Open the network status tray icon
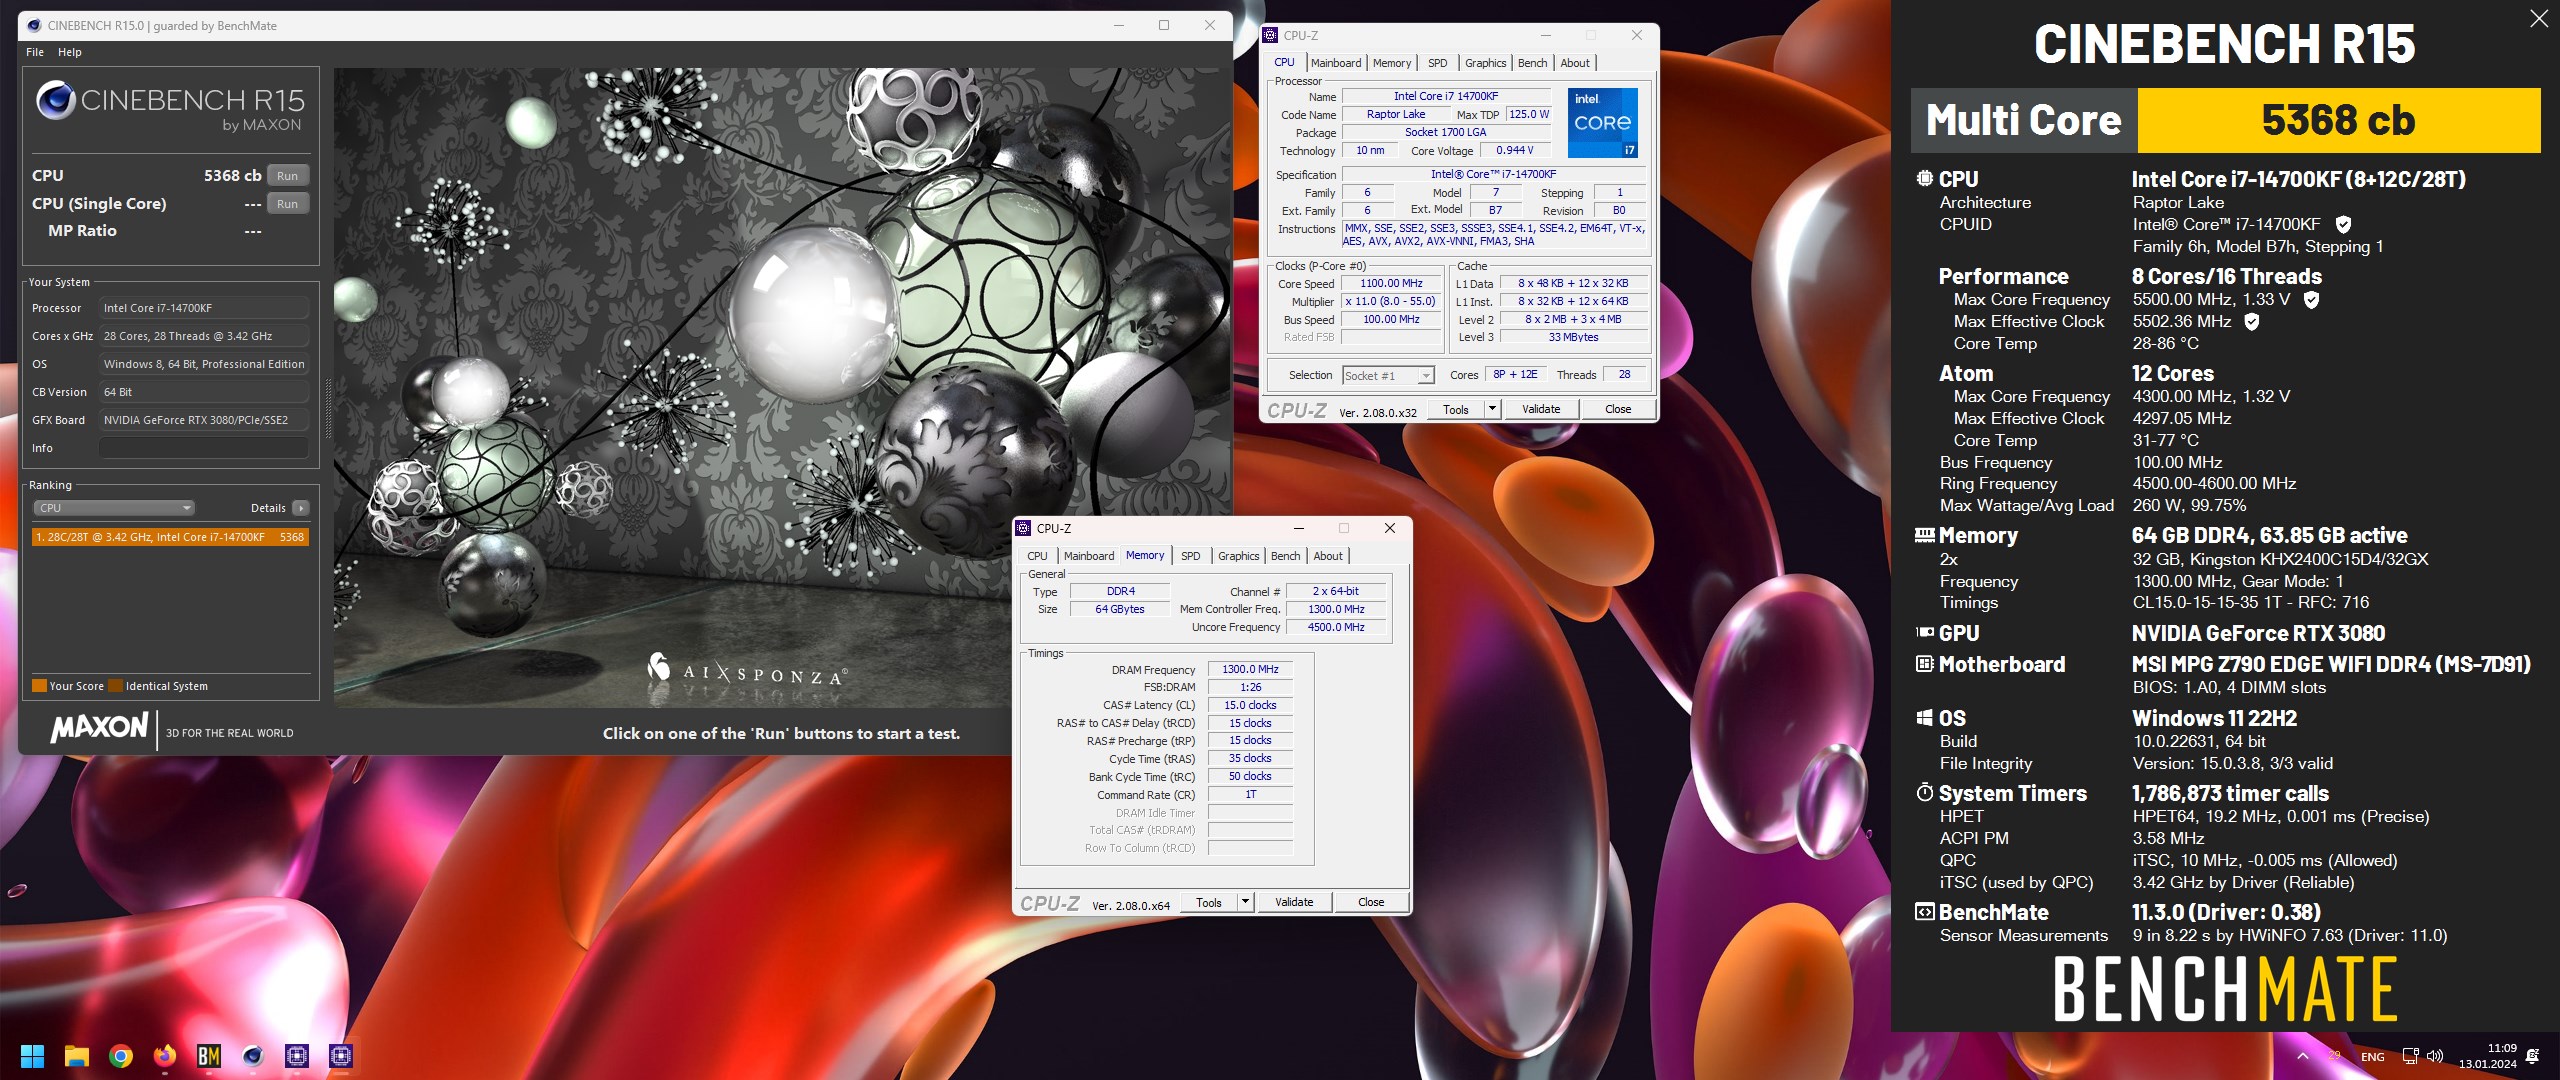This screenshot has width=2560, height=1080. pos(2411,1056)
